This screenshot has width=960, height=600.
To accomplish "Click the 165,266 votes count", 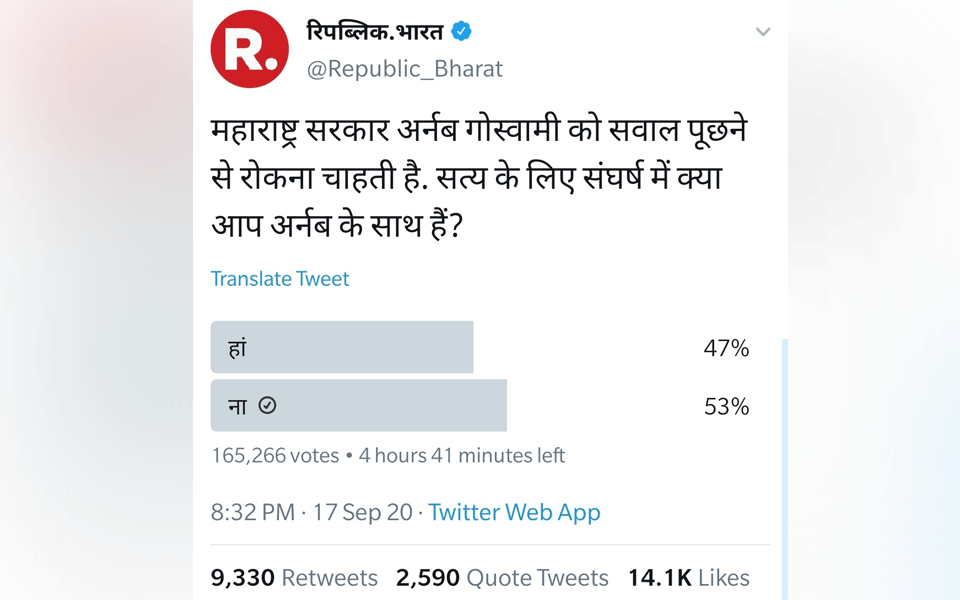I will pos(275,456).
